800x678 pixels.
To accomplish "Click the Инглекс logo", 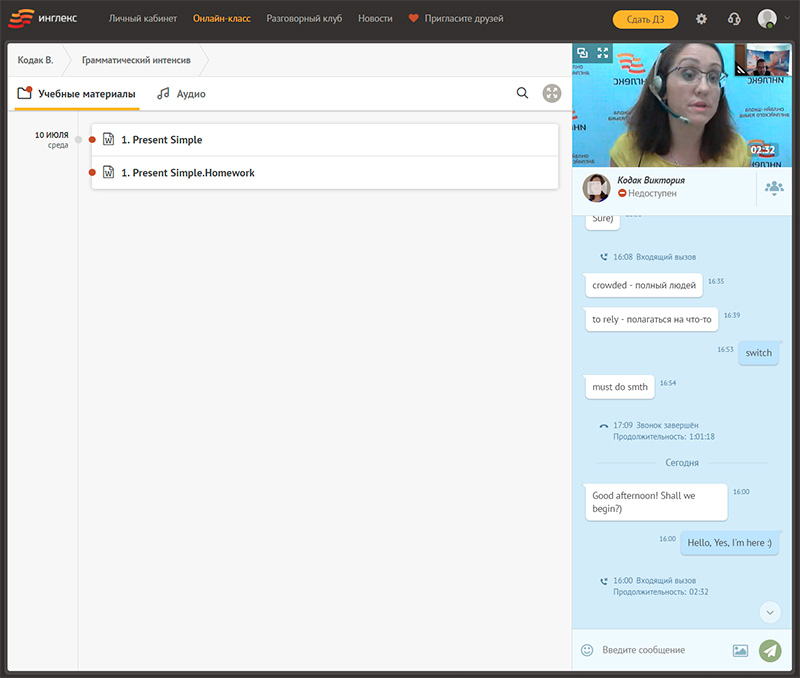I will point(43,19).
